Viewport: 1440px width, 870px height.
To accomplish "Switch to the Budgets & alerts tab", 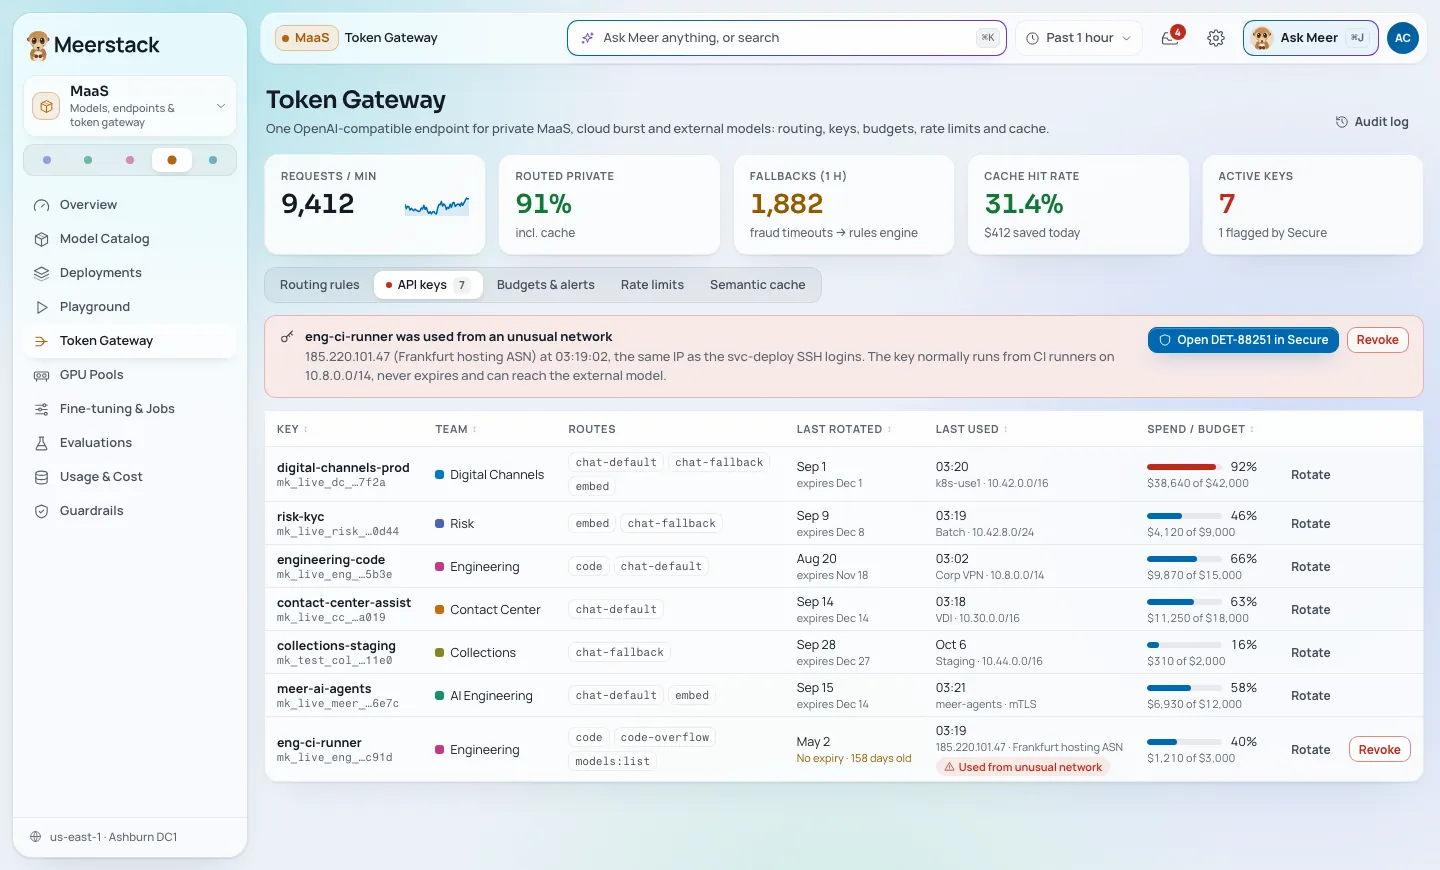I will click(x=546, y=285).
